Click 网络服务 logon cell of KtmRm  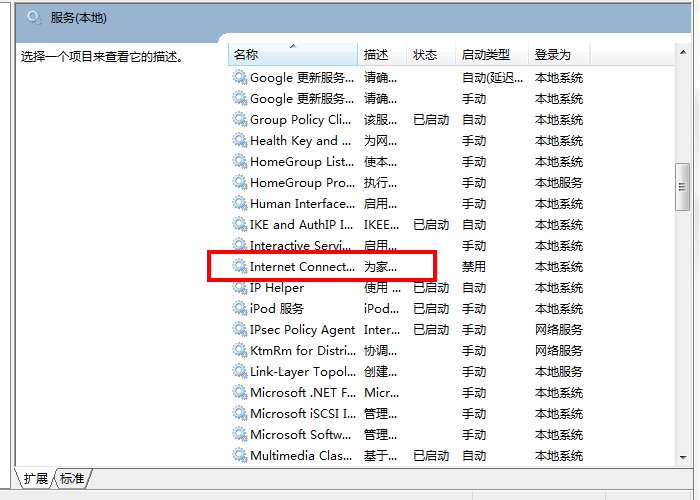[x=559, y=350]
